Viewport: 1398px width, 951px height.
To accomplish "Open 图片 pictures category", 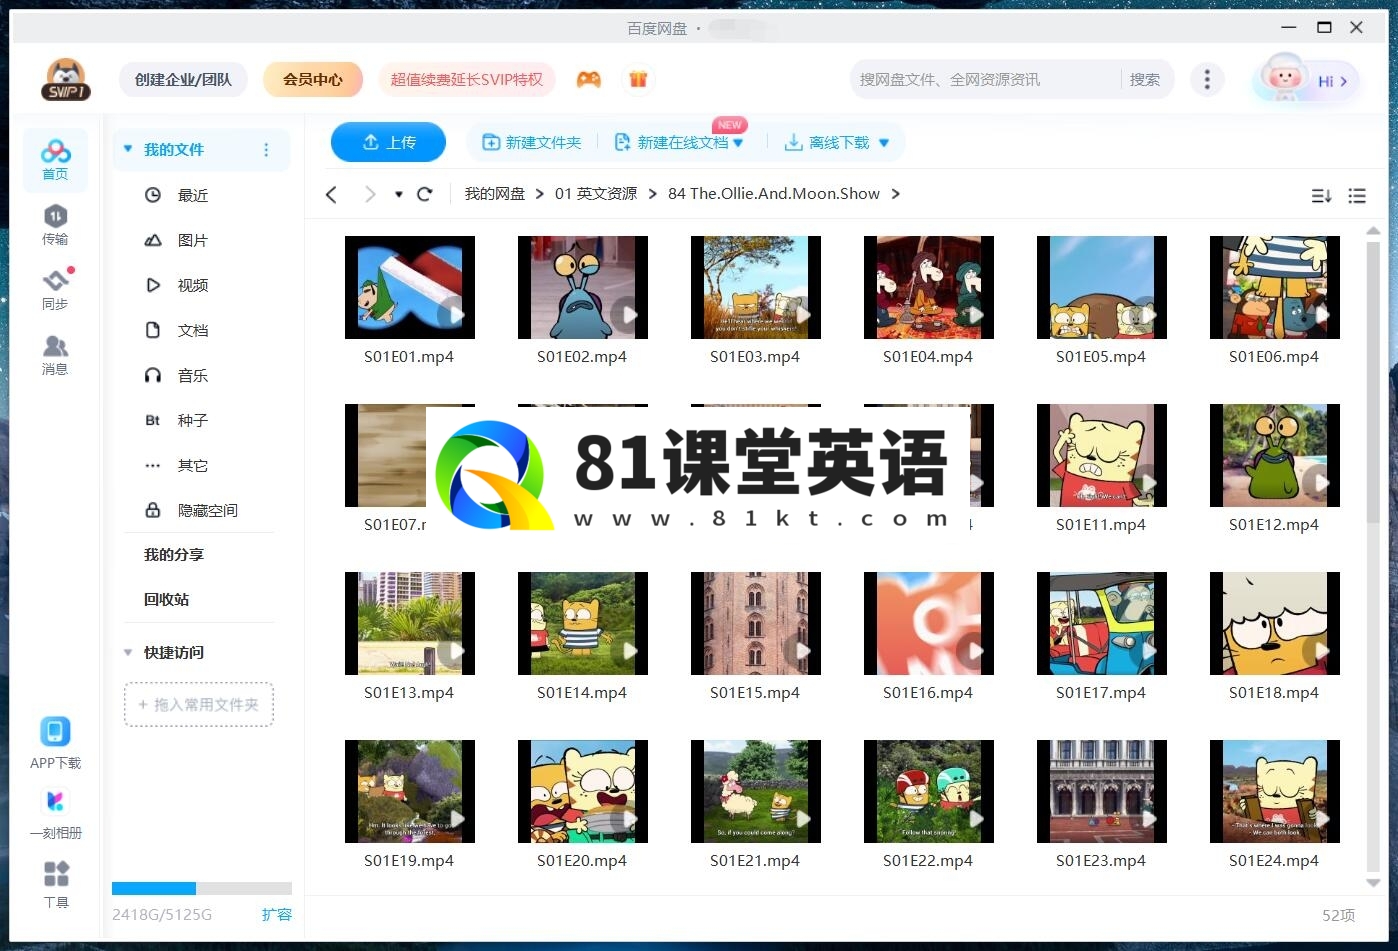I will 193,240.
